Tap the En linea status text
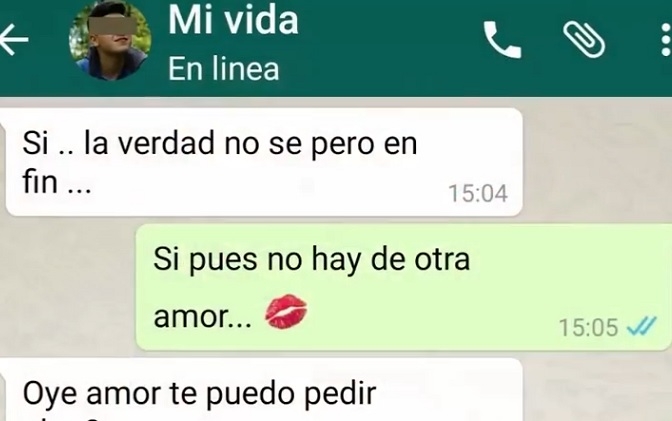 coord(223,69)
